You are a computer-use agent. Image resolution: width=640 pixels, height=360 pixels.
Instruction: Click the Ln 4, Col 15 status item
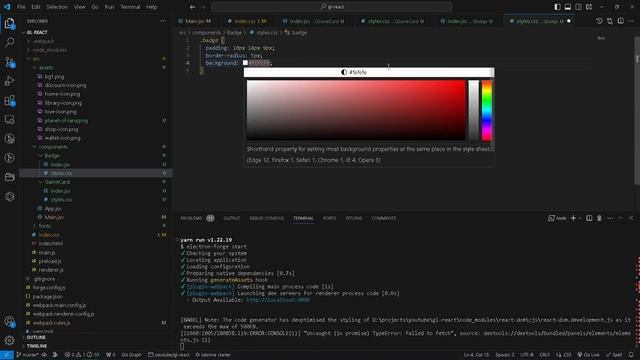[476, 355]
